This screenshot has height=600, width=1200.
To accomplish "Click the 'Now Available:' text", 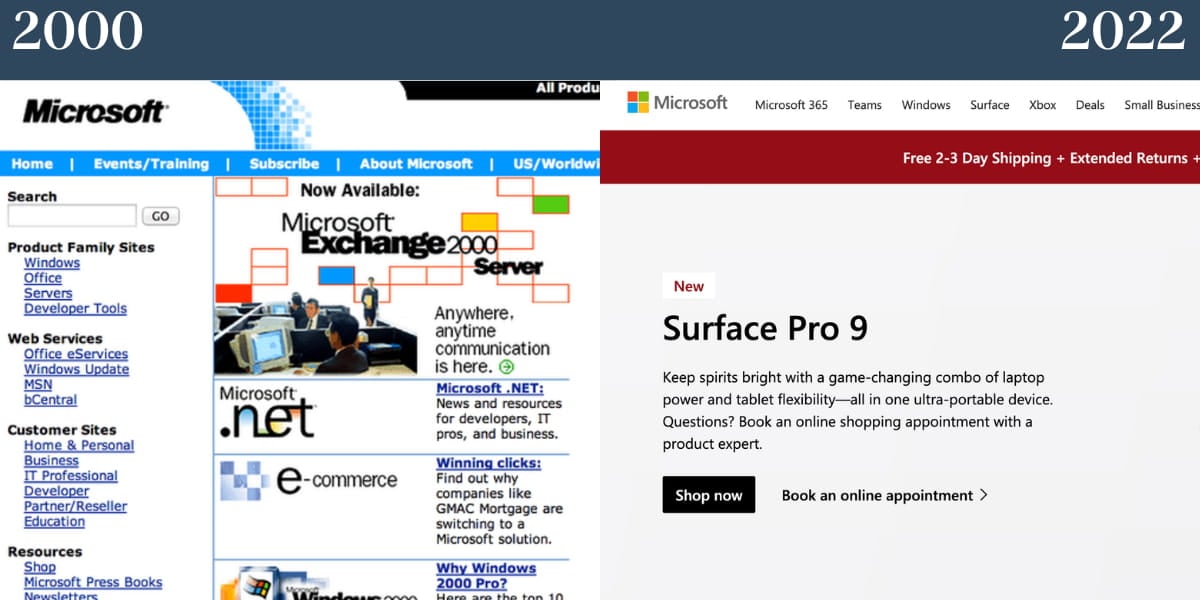I will click(360, 190).
